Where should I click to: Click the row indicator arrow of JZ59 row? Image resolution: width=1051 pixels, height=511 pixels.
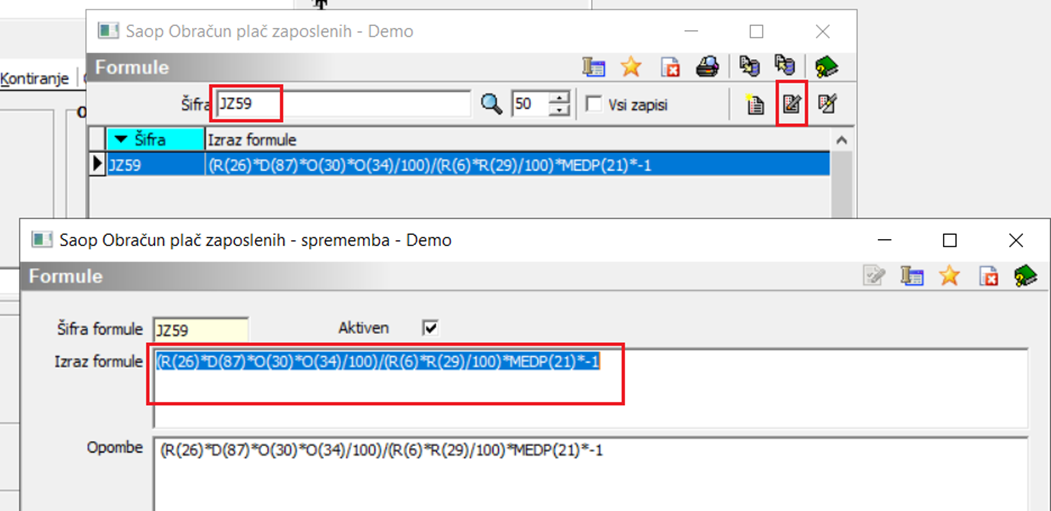coord(97,164)
